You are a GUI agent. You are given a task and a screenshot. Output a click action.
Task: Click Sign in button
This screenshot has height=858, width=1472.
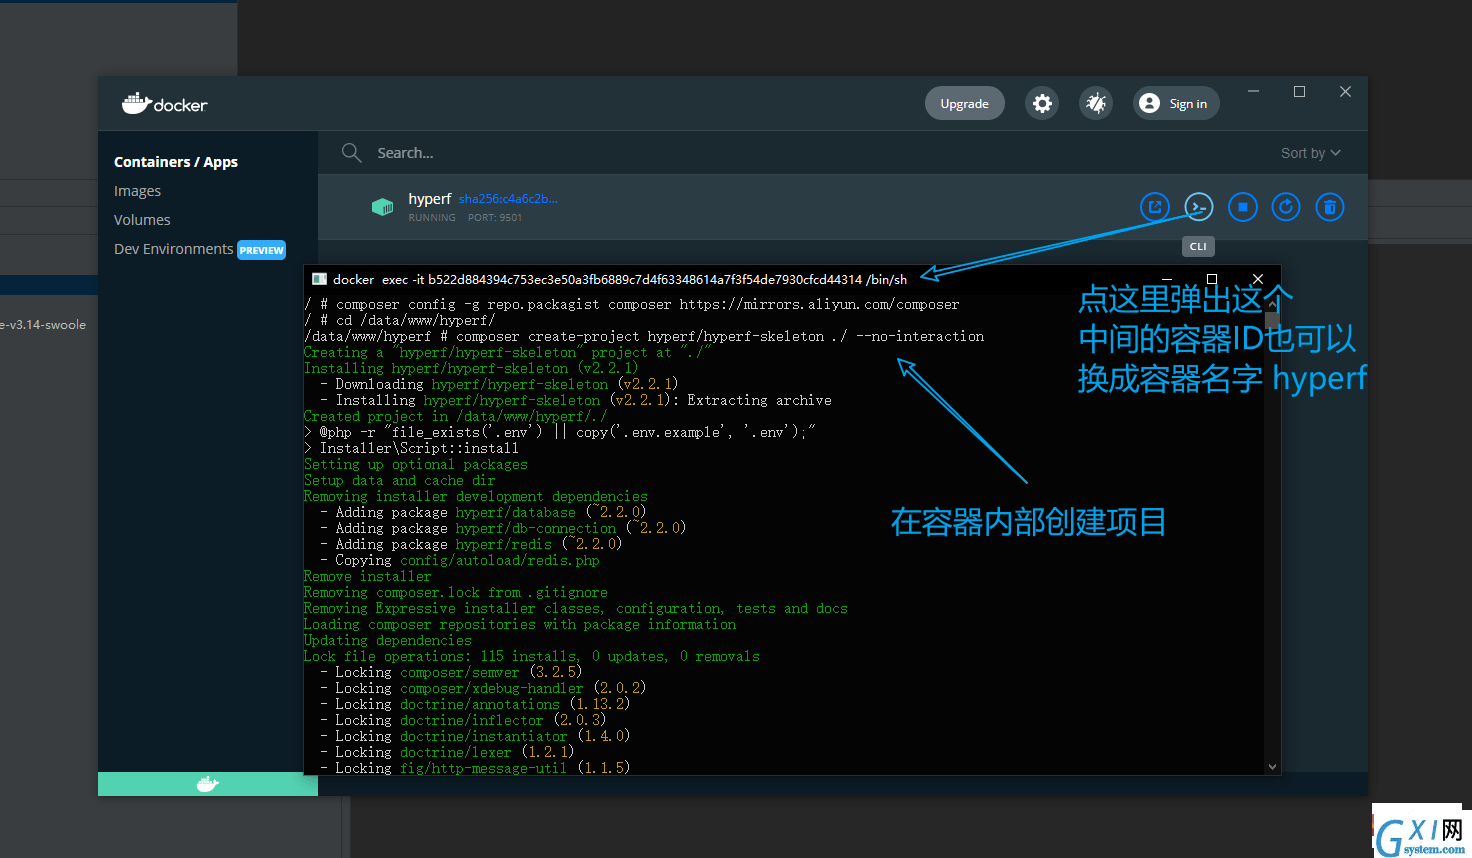[1176, 103]
